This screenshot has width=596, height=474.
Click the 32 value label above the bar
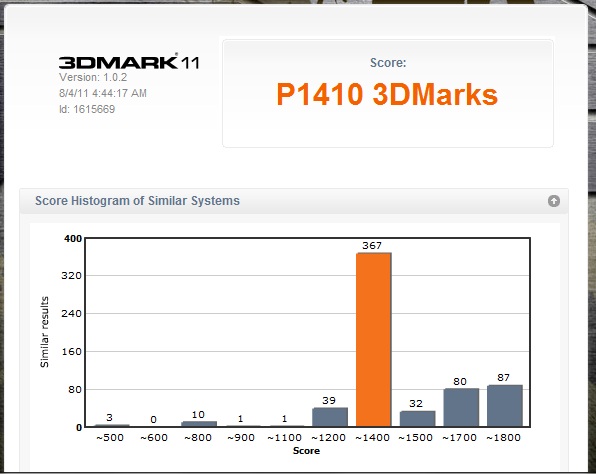click(x=416, y=403)
